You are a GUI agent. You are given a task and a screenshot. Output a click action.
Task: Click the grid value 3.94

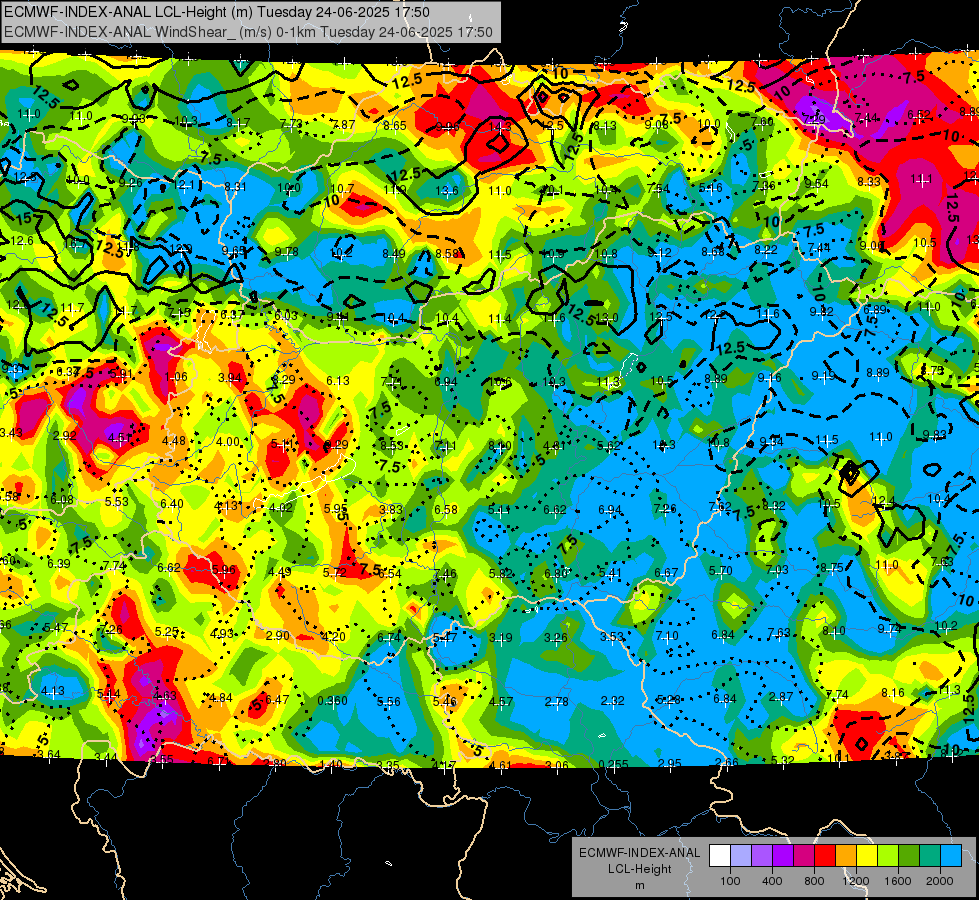pyautogui.click(x=230, y=378)
